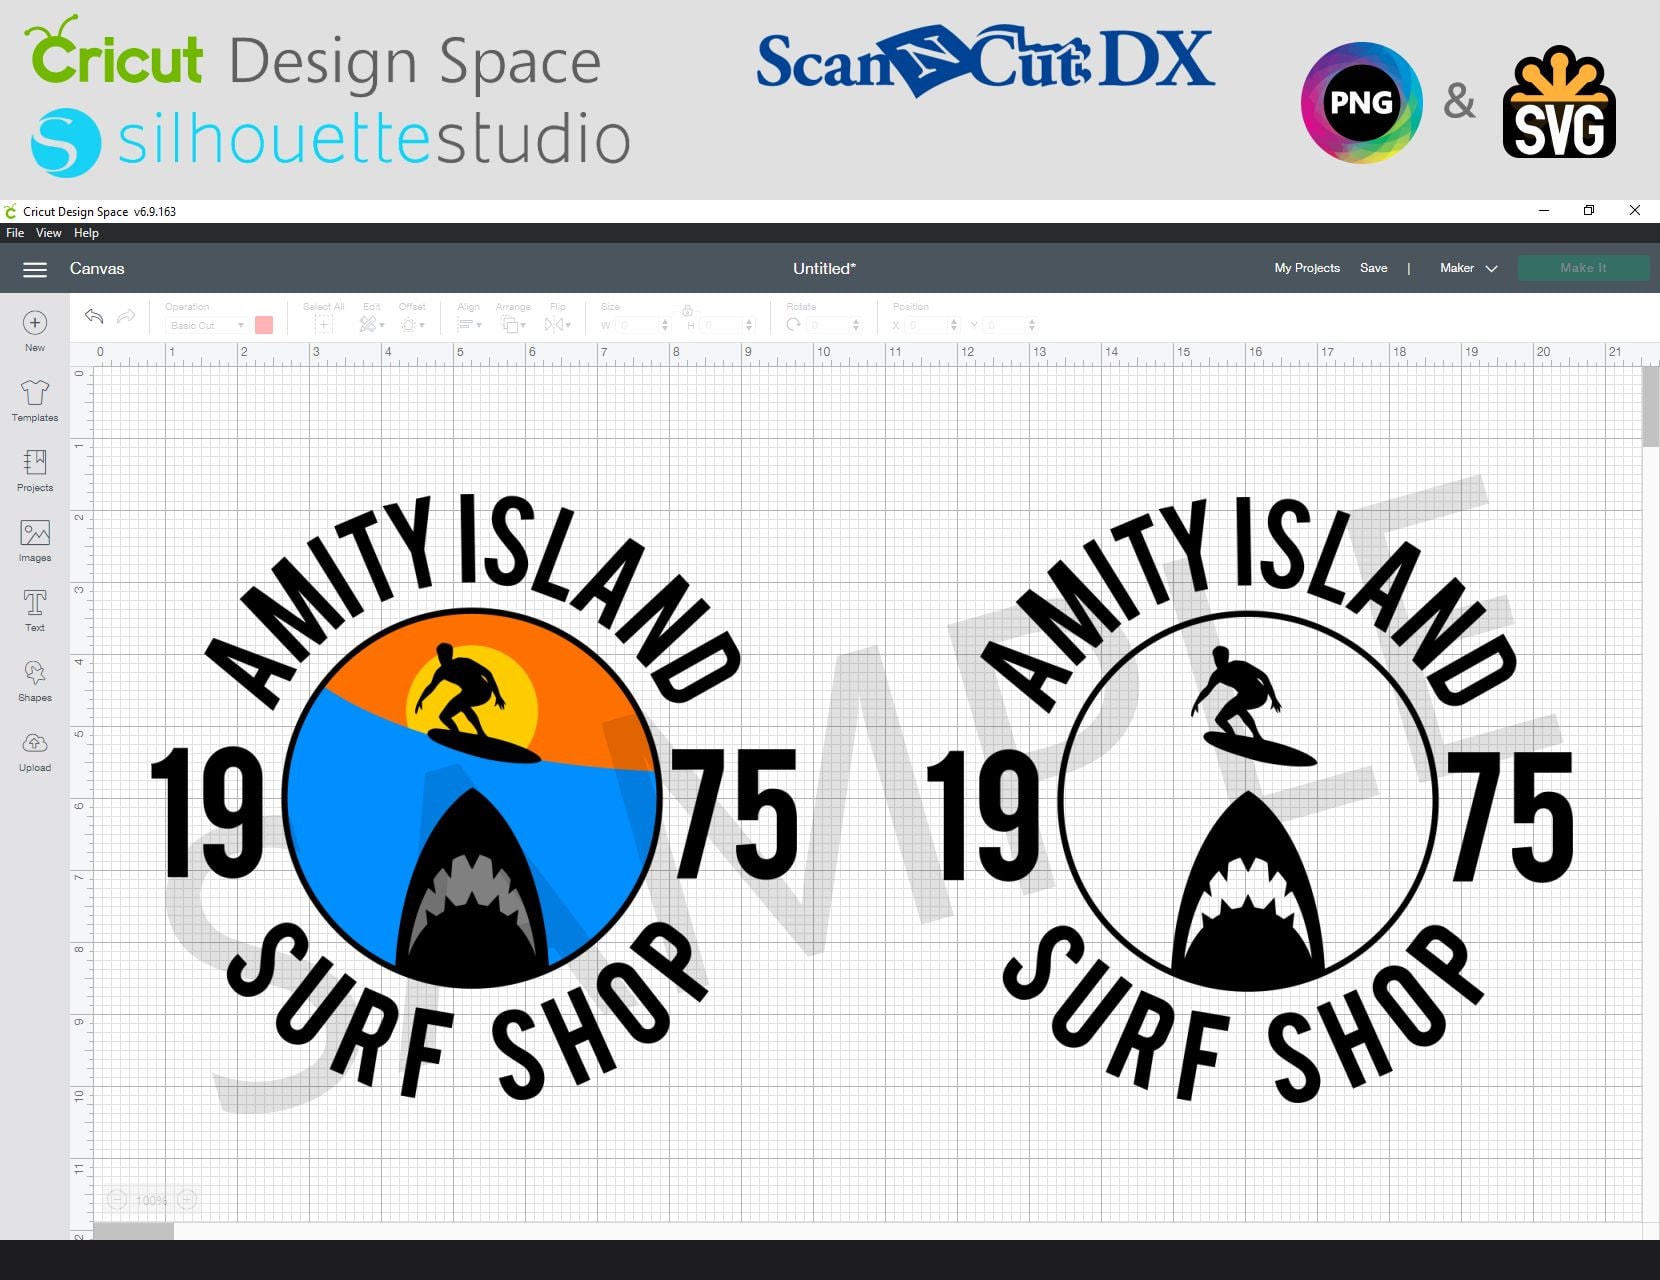Viewport: 1660px width, 1280px height.
Task: Toggle the size lock proportions padlock
Action: pos(688,313)
